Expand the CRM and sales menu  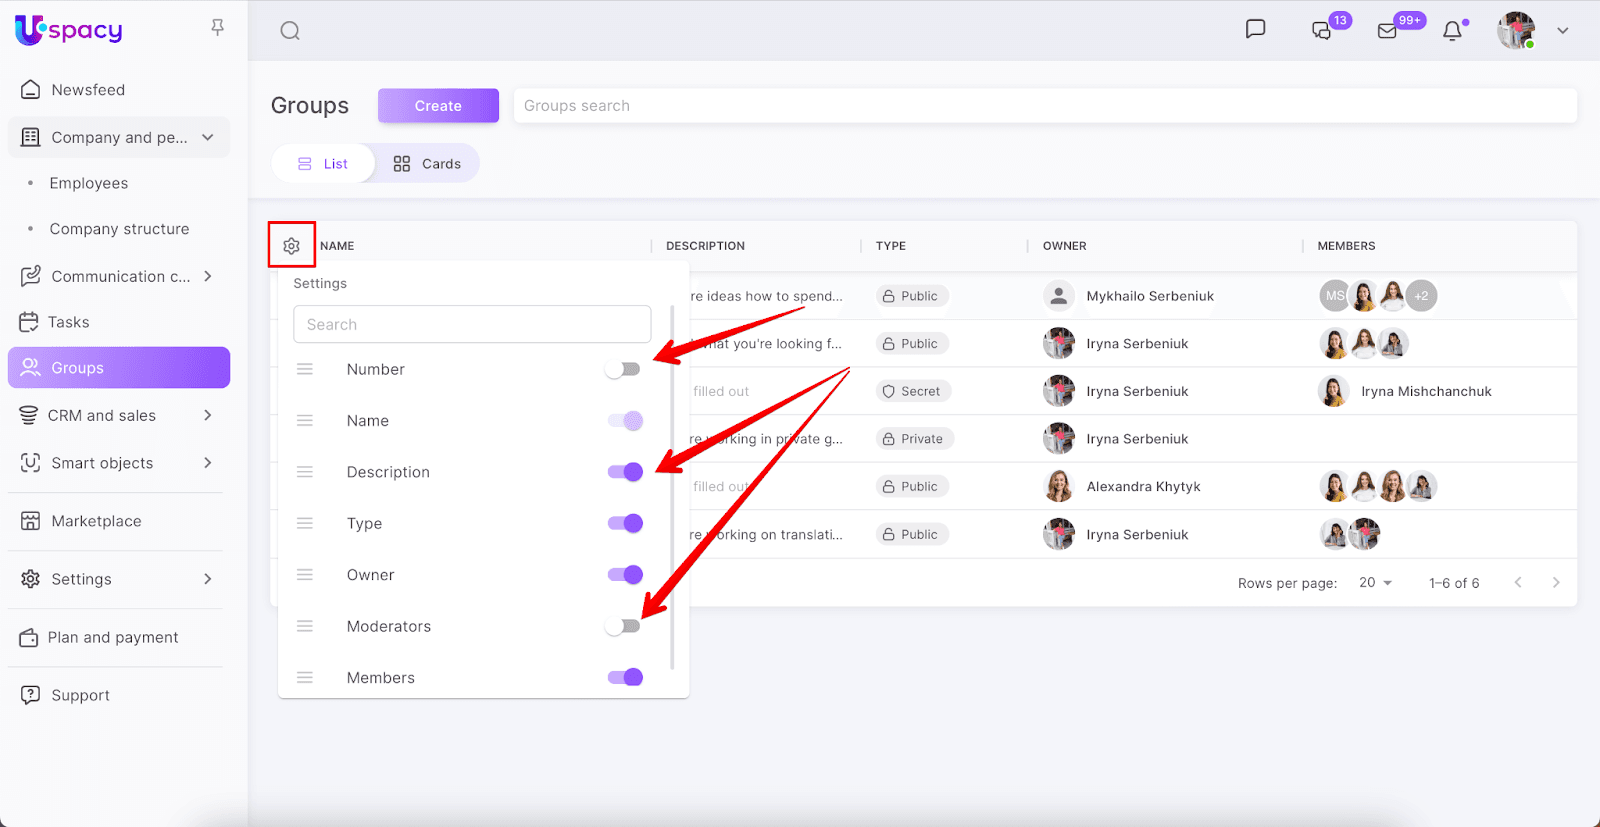(x=207, y=415)
